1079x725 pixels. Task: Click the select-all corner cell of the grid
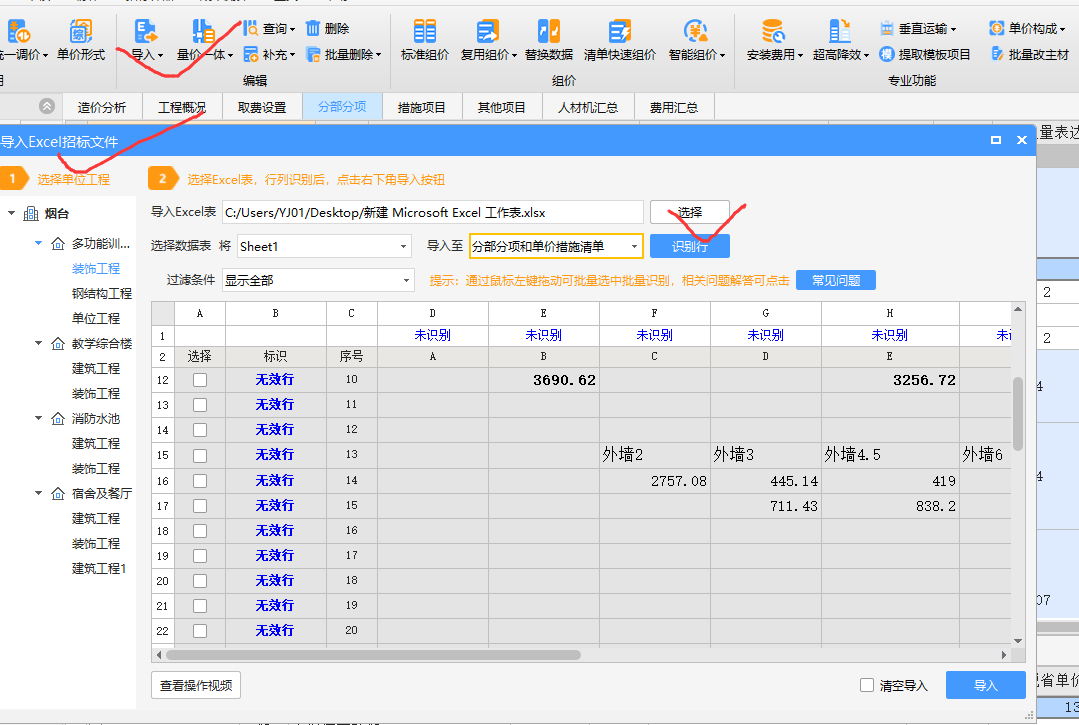tap(162, 313)
